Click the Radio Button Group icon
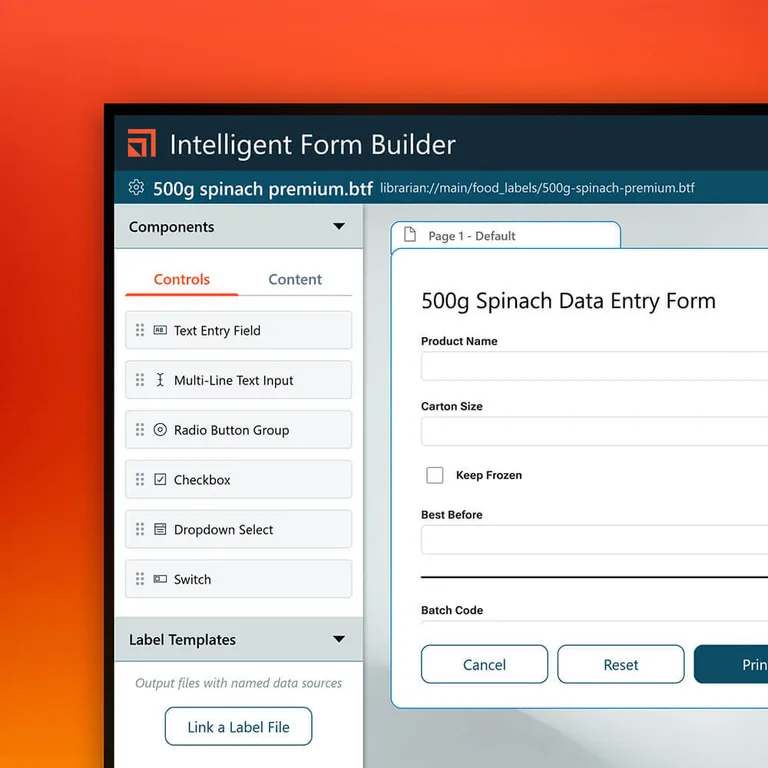Screen dimensions: 768x768 (160, 430)
